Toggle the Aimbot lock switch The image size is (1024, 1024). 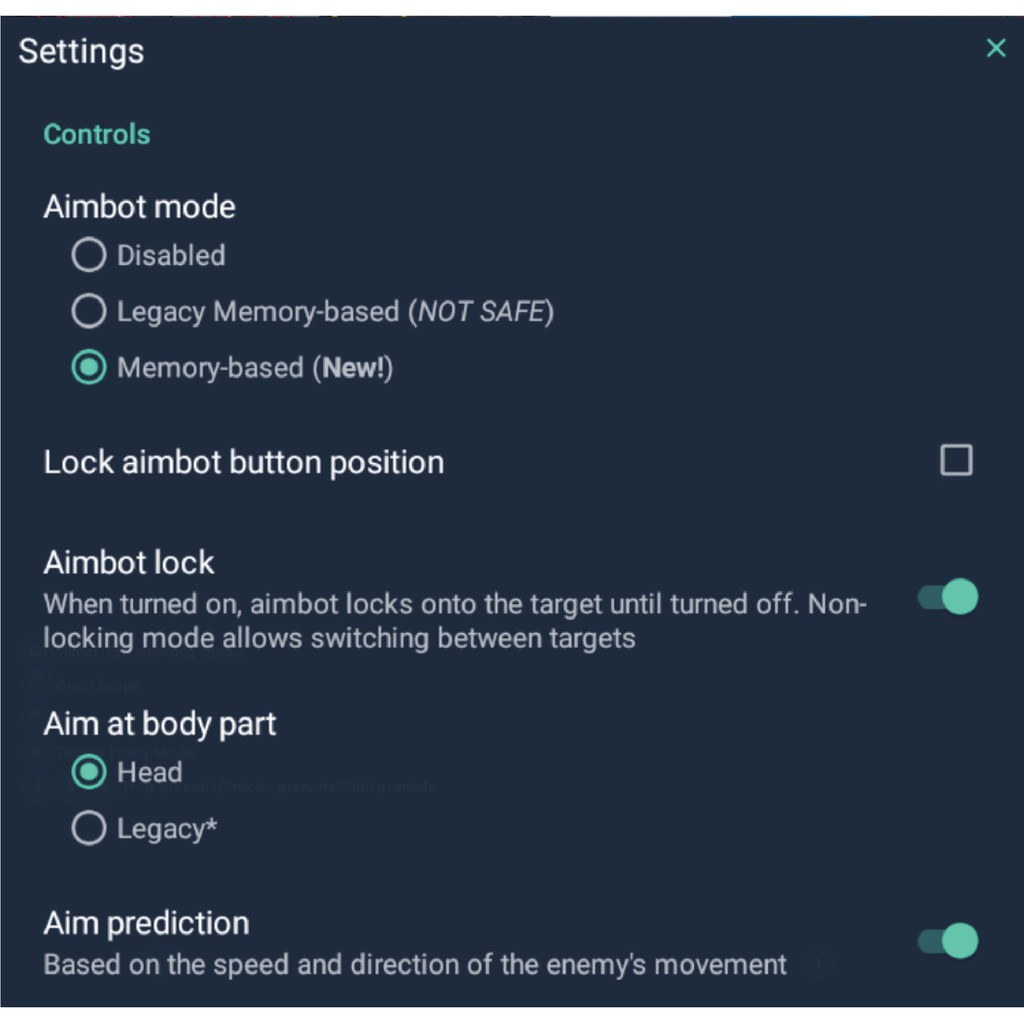(x=948, y=598)
